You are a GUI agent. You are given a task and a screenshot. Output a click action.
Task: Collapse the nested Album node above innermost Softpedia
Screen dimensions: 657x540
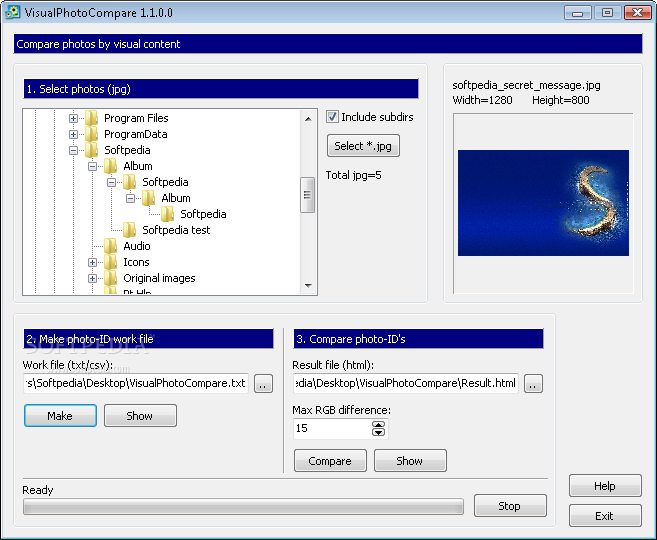click(x=130, y=198)
